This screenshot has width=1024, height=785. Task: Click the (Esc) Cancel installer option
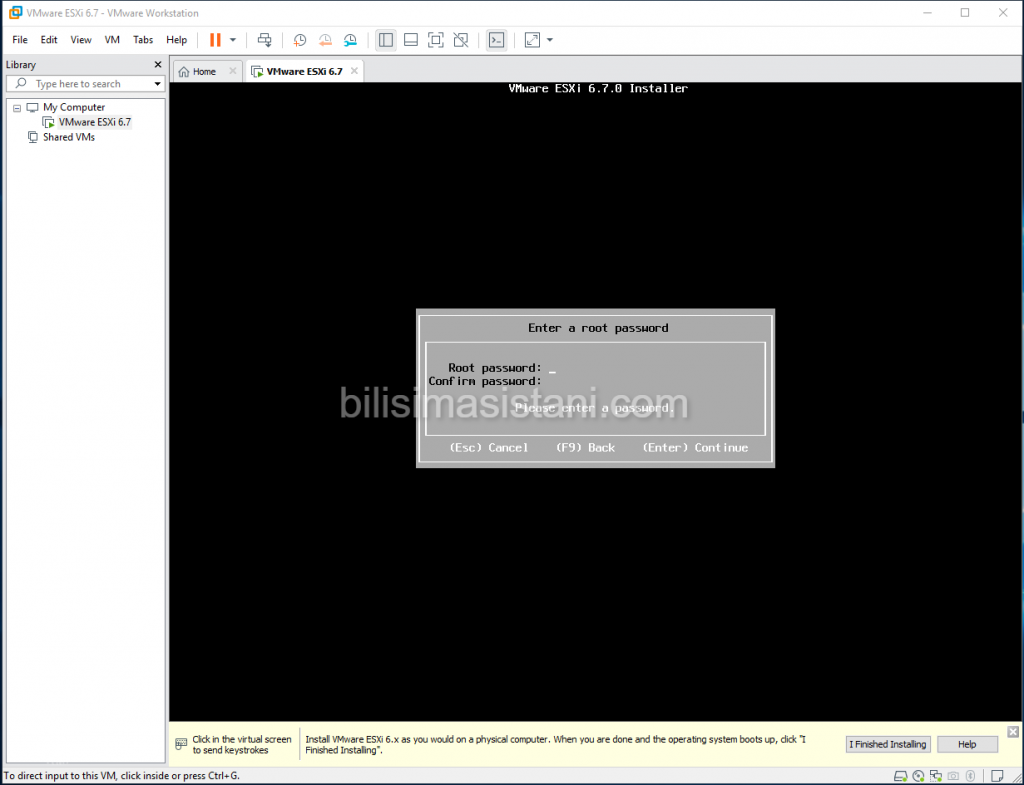(488, 447)
